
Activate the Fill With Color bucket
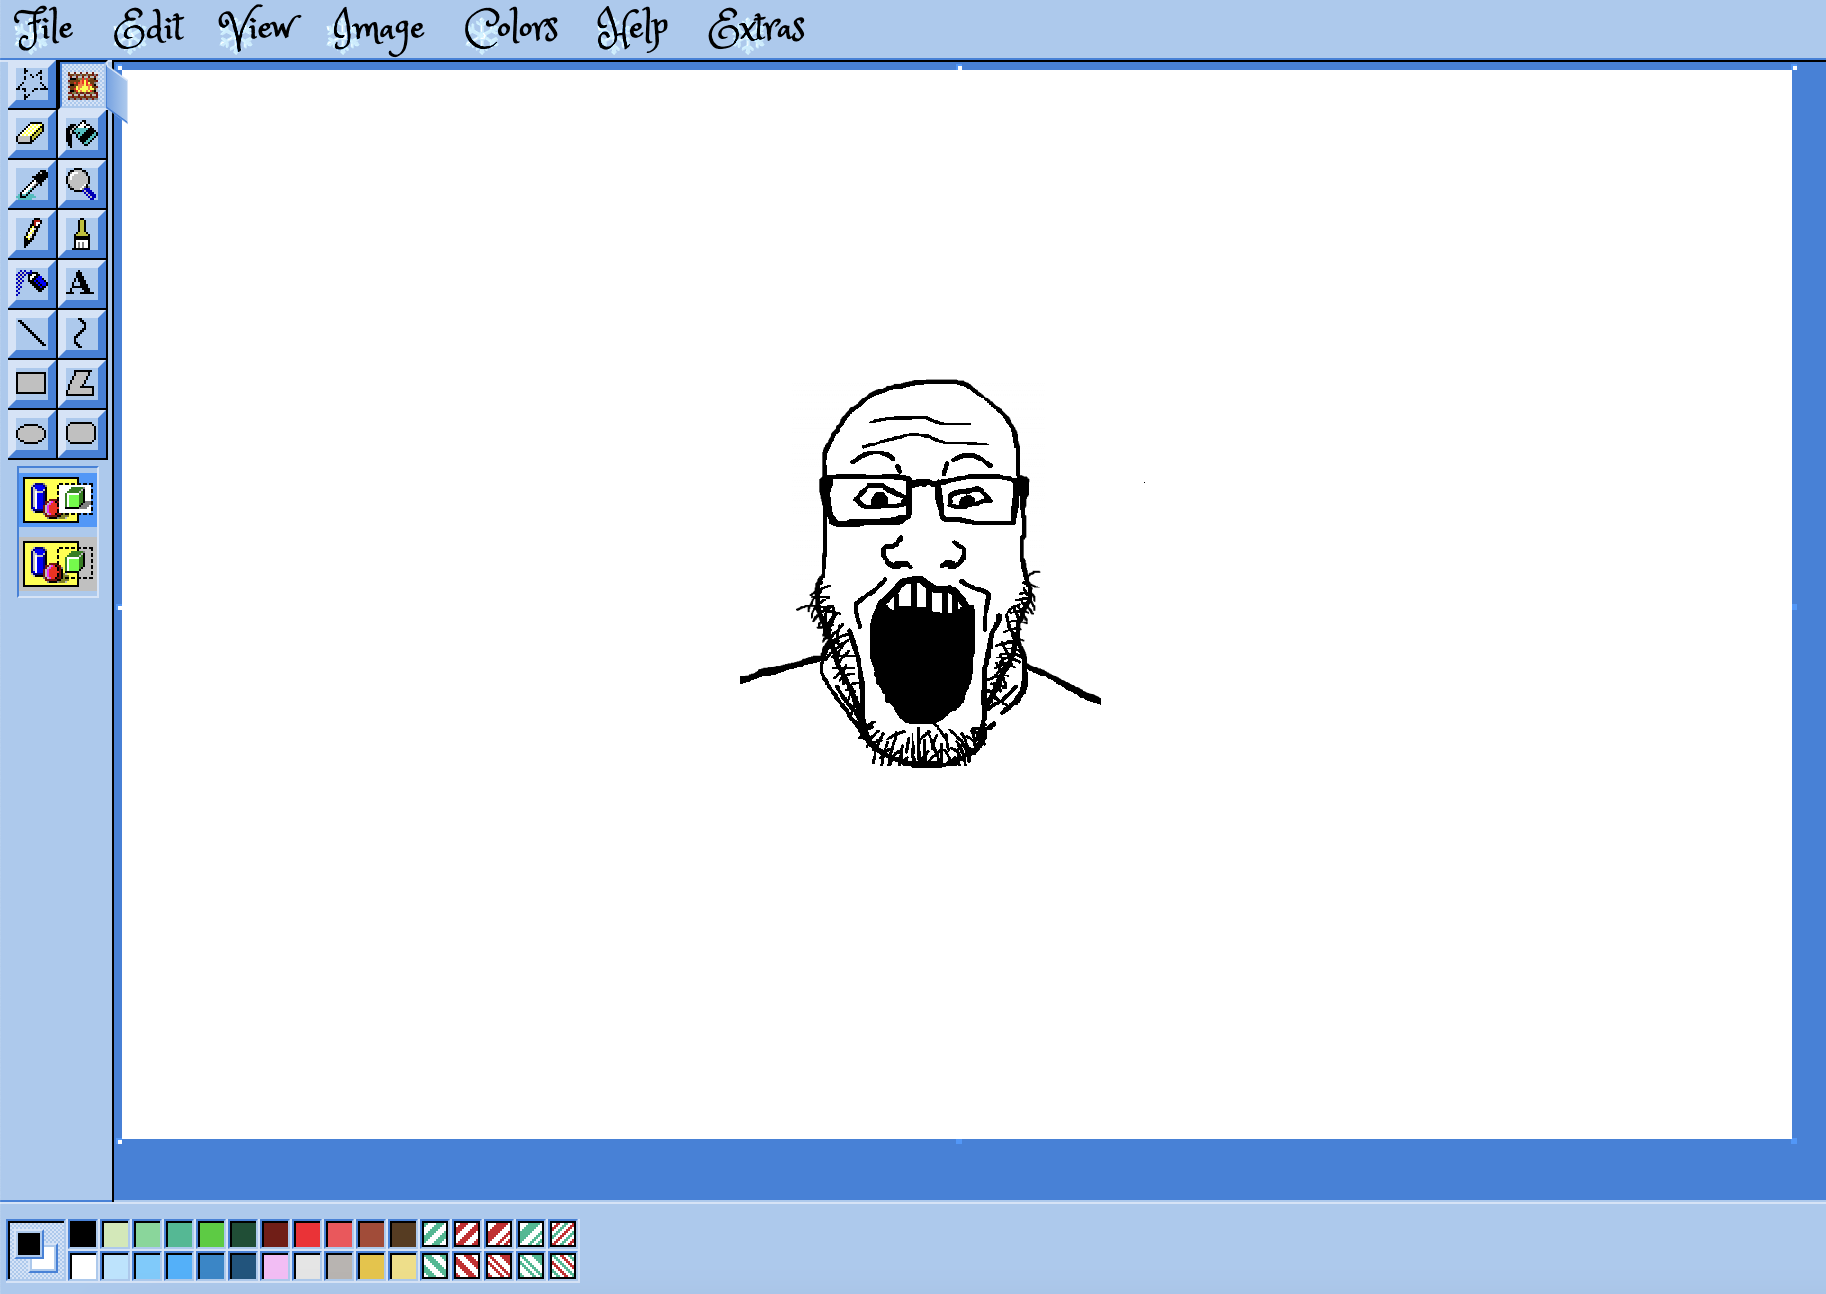pos(82,134)
